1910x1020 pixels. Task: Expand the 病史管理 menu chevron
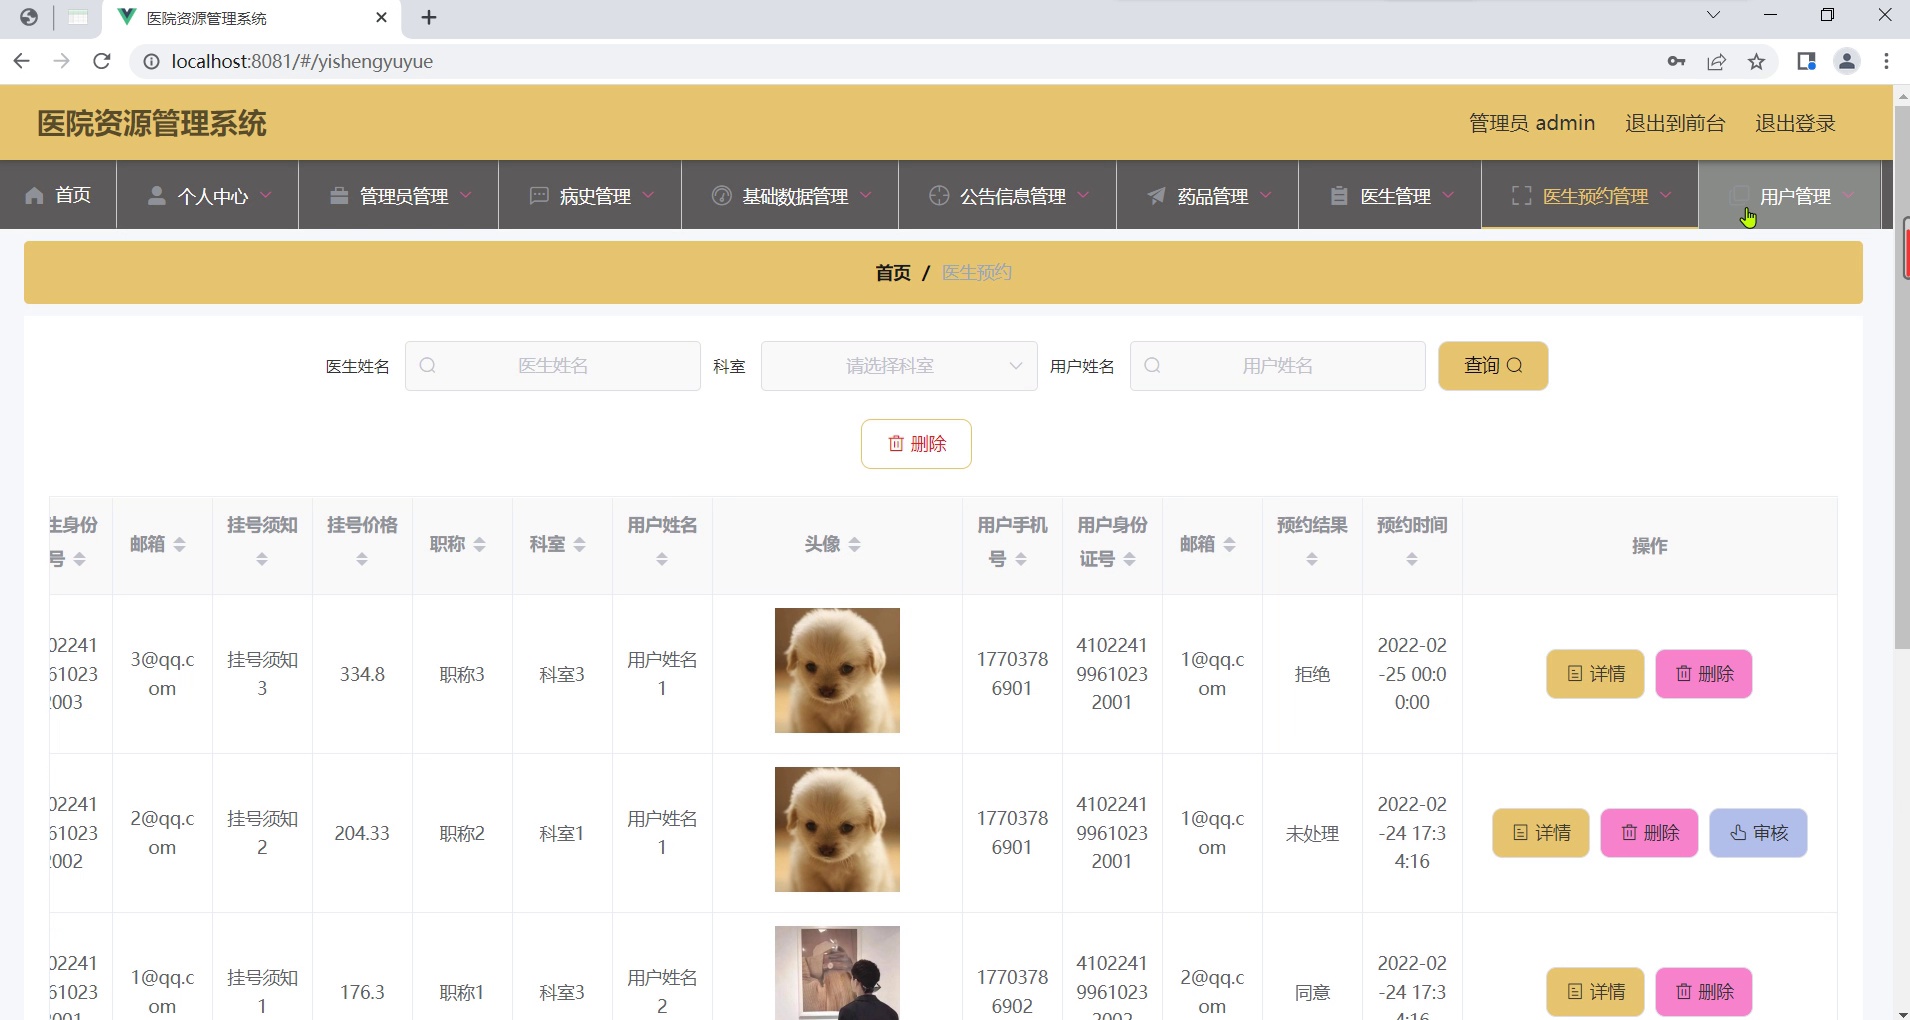(x=648, y=195)
